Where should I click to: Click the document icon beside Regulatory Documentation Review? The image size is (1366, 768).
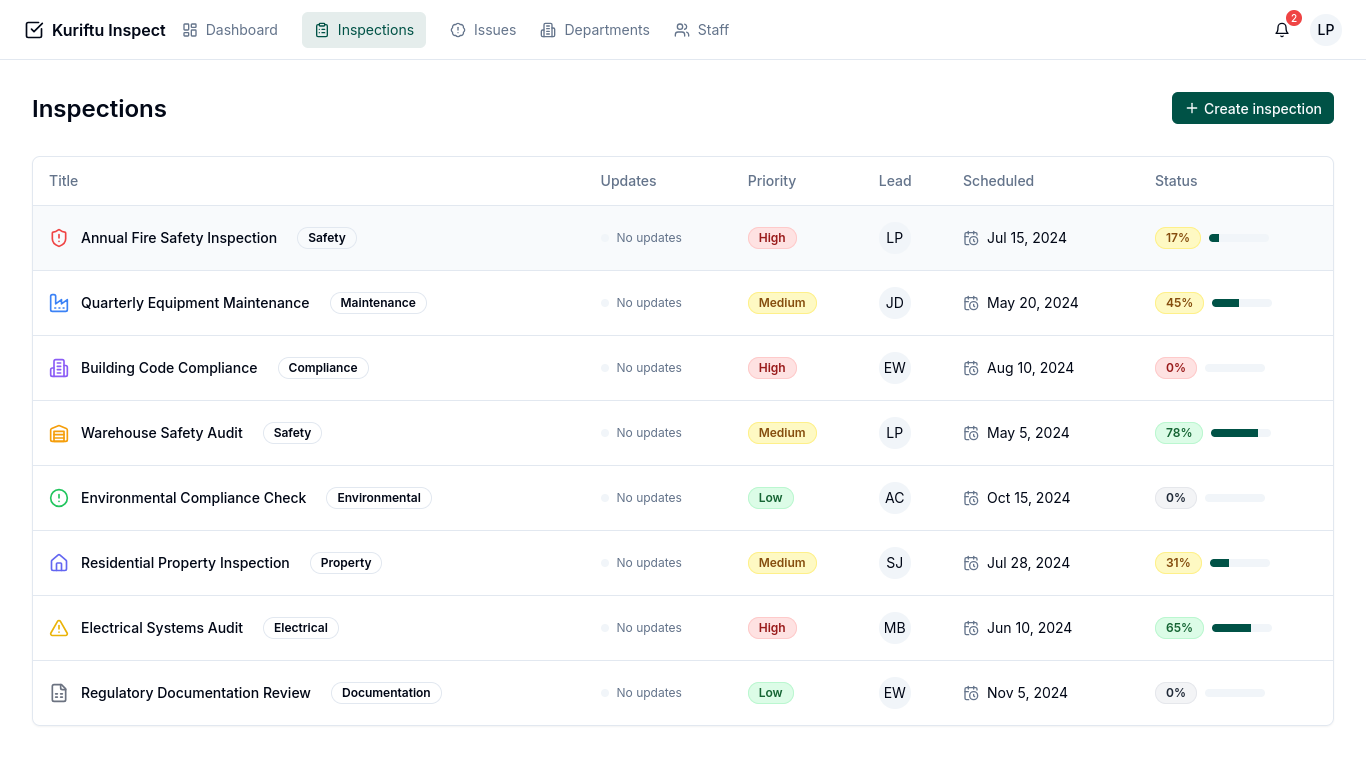[x=59, y=692]
